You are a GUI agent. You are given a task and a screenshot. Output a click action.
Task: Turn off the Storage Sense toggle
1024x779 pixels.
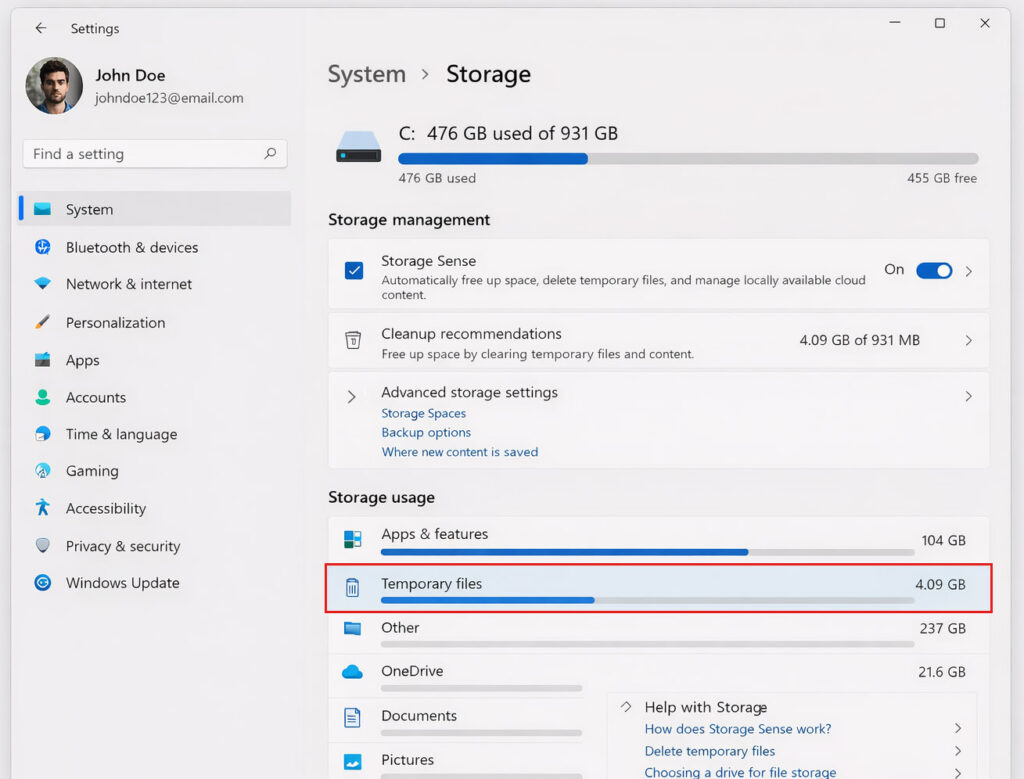(x=934, y=270)
